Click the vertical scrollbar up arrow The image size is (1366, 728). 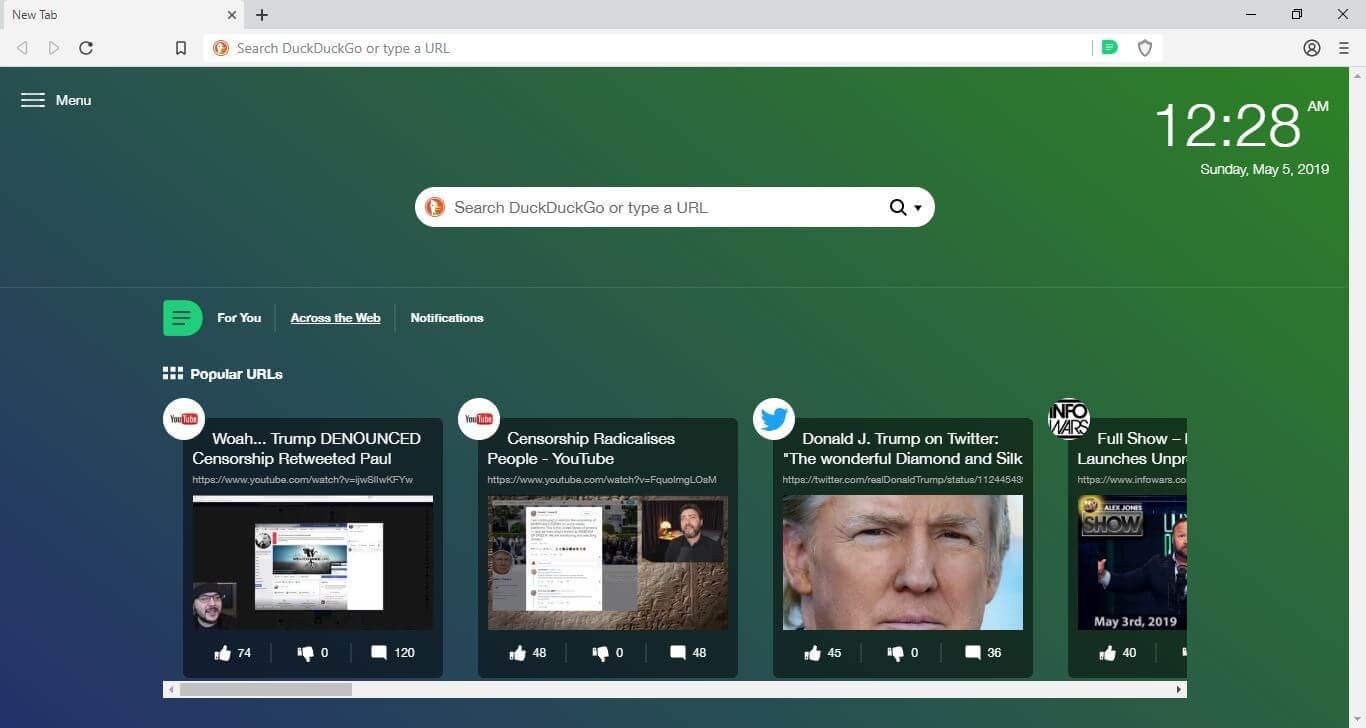pyautogui.click(x=1358, y=74)
